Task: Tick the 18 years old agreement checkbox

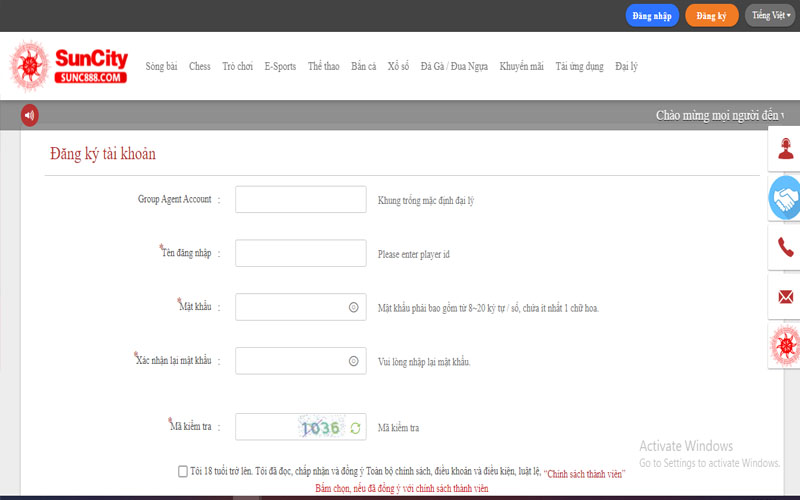Action: (x=183, y=471)
